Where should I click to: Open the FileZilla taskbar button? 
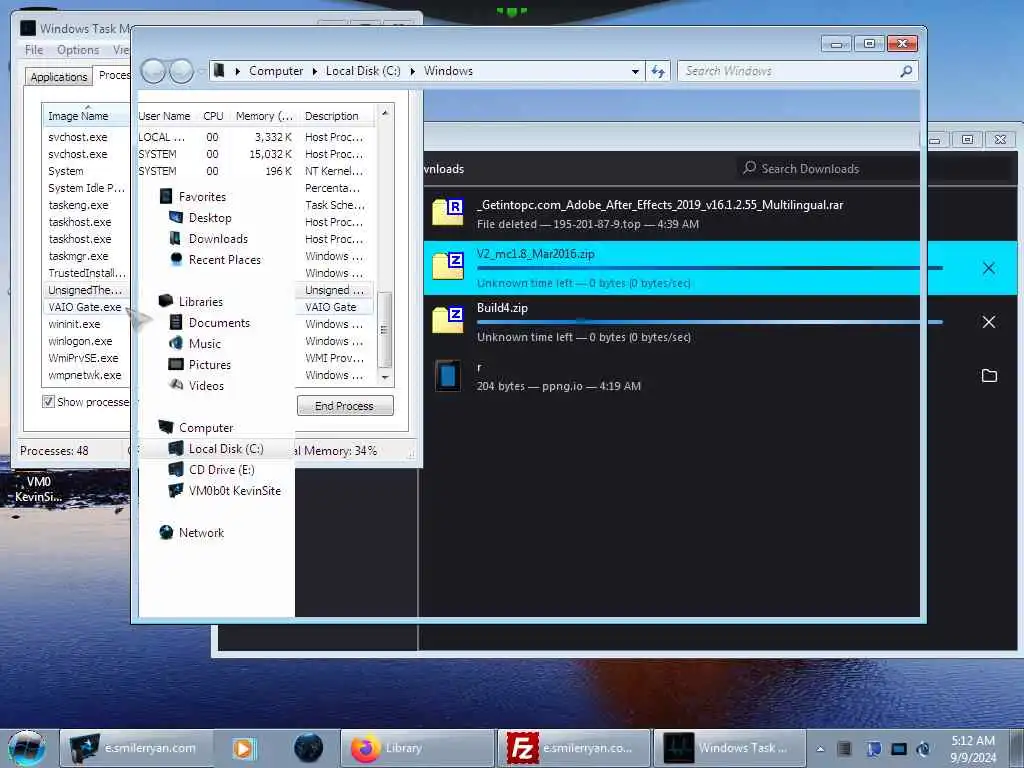tap(573, 748)
